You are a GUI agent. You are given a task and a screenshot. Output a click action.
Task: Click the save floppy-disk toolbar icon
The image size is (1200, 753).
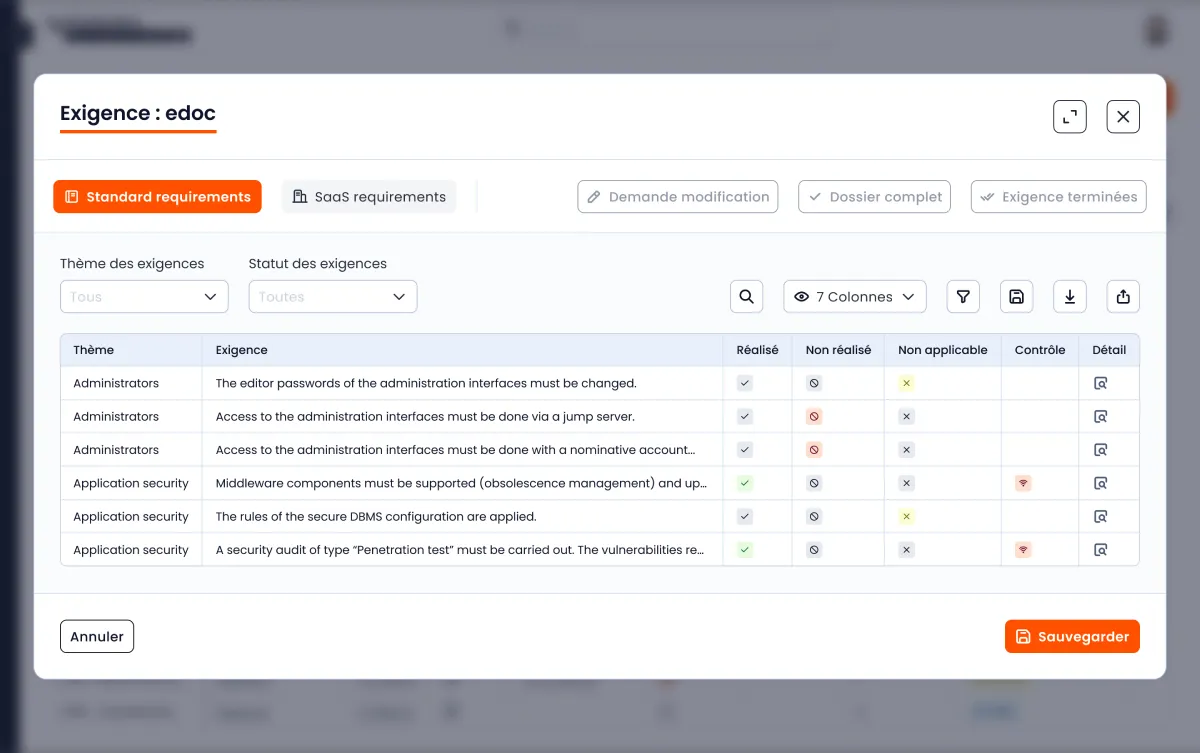click(1016, 297)
